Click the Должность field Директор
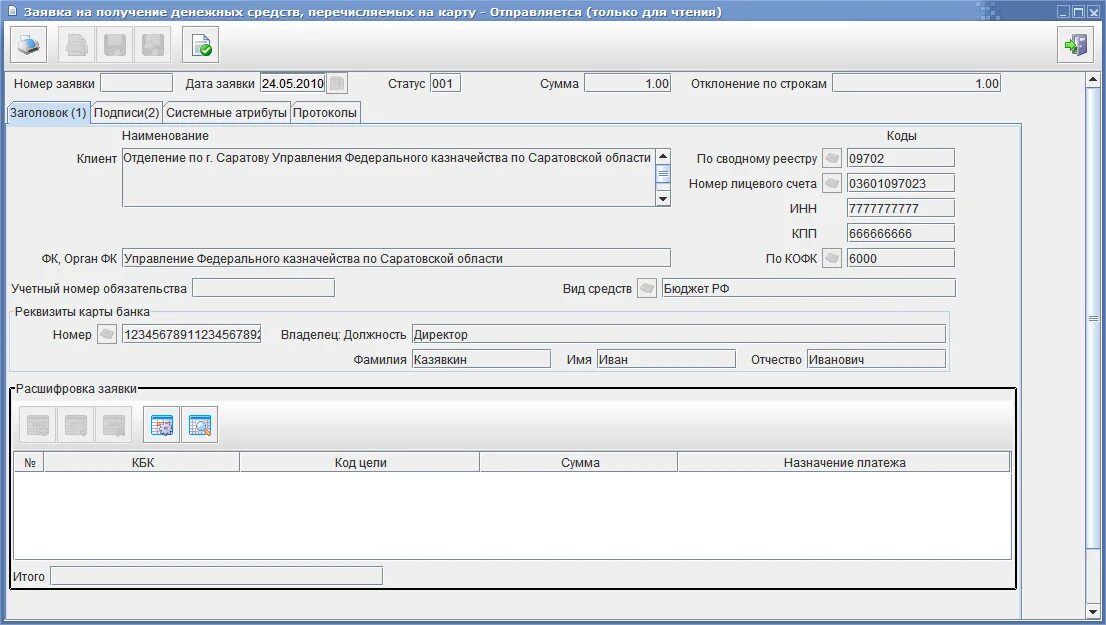The width and height of the screenshot is (1106, 625). tap(679, 334)
